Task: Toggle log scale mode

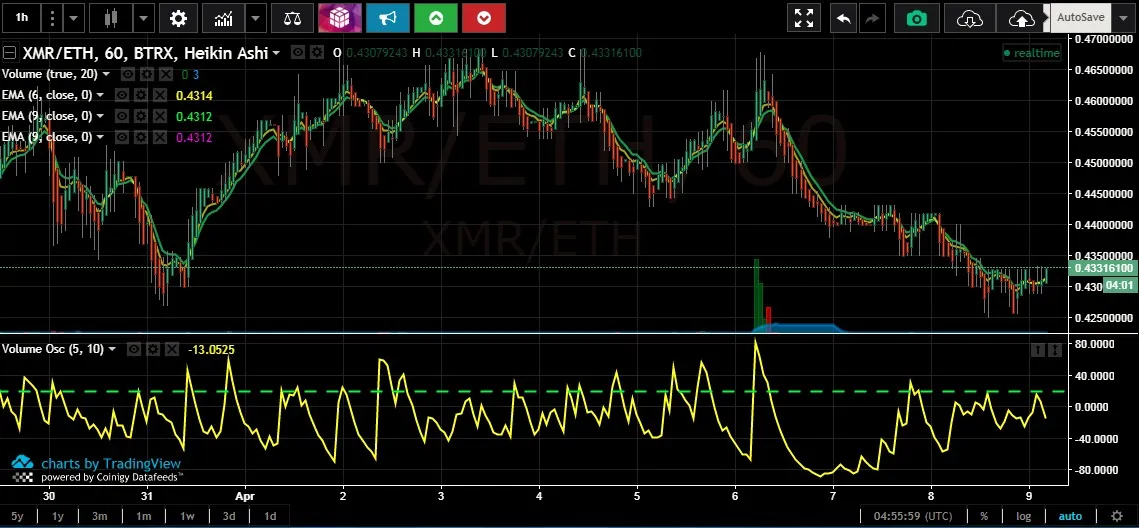Action: [x=1023, y=516]
